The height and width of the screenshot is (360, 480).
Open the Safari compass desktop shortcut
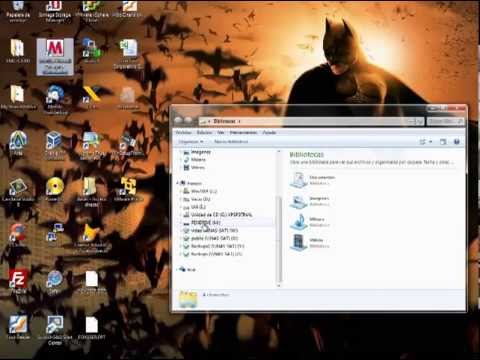coord(54,281)
